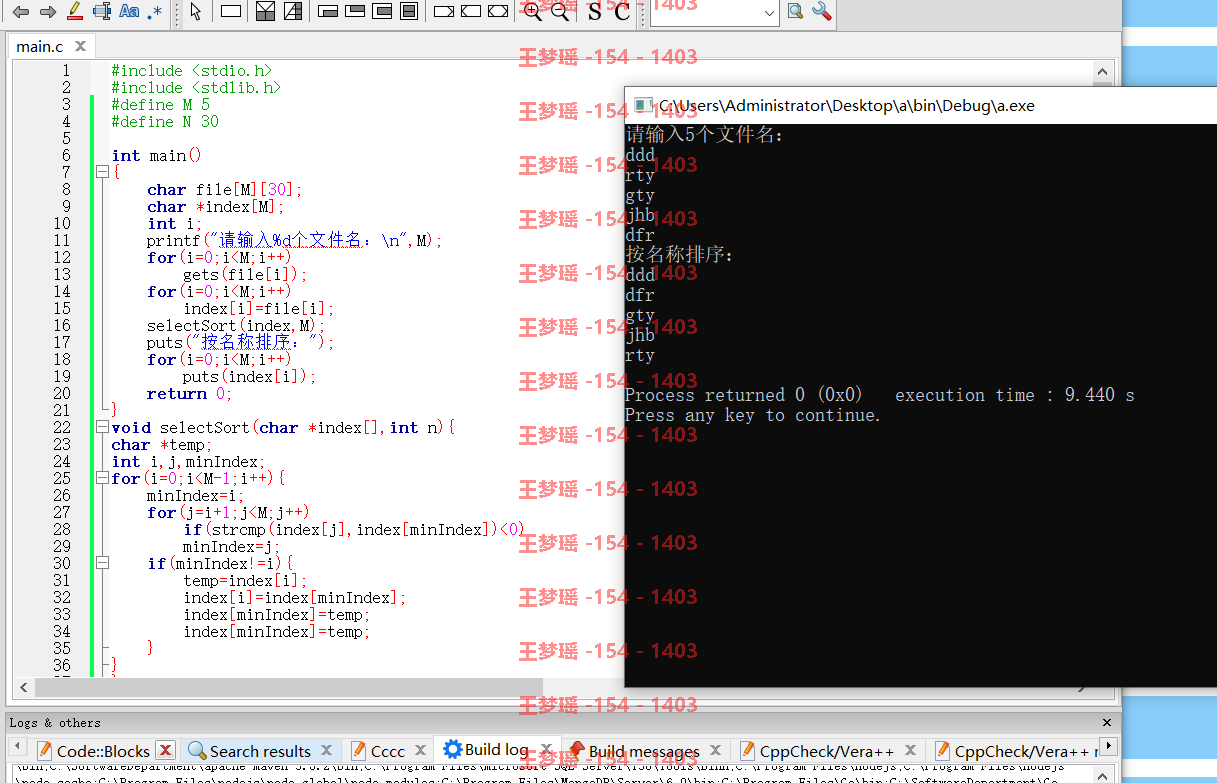1217x783 pixels.
Task: Pick the fourth loop block tool
Action: tap(408, 12)
